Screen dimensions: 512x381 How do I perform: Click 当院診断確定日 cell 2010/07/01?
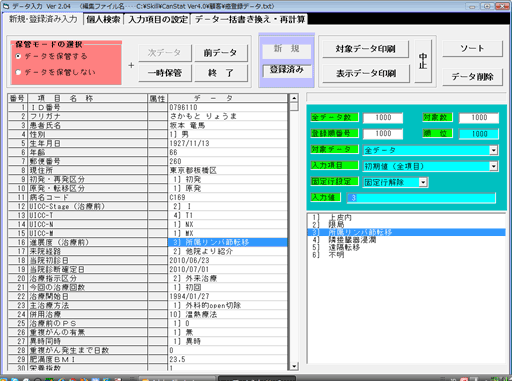[x=228, y=269]
